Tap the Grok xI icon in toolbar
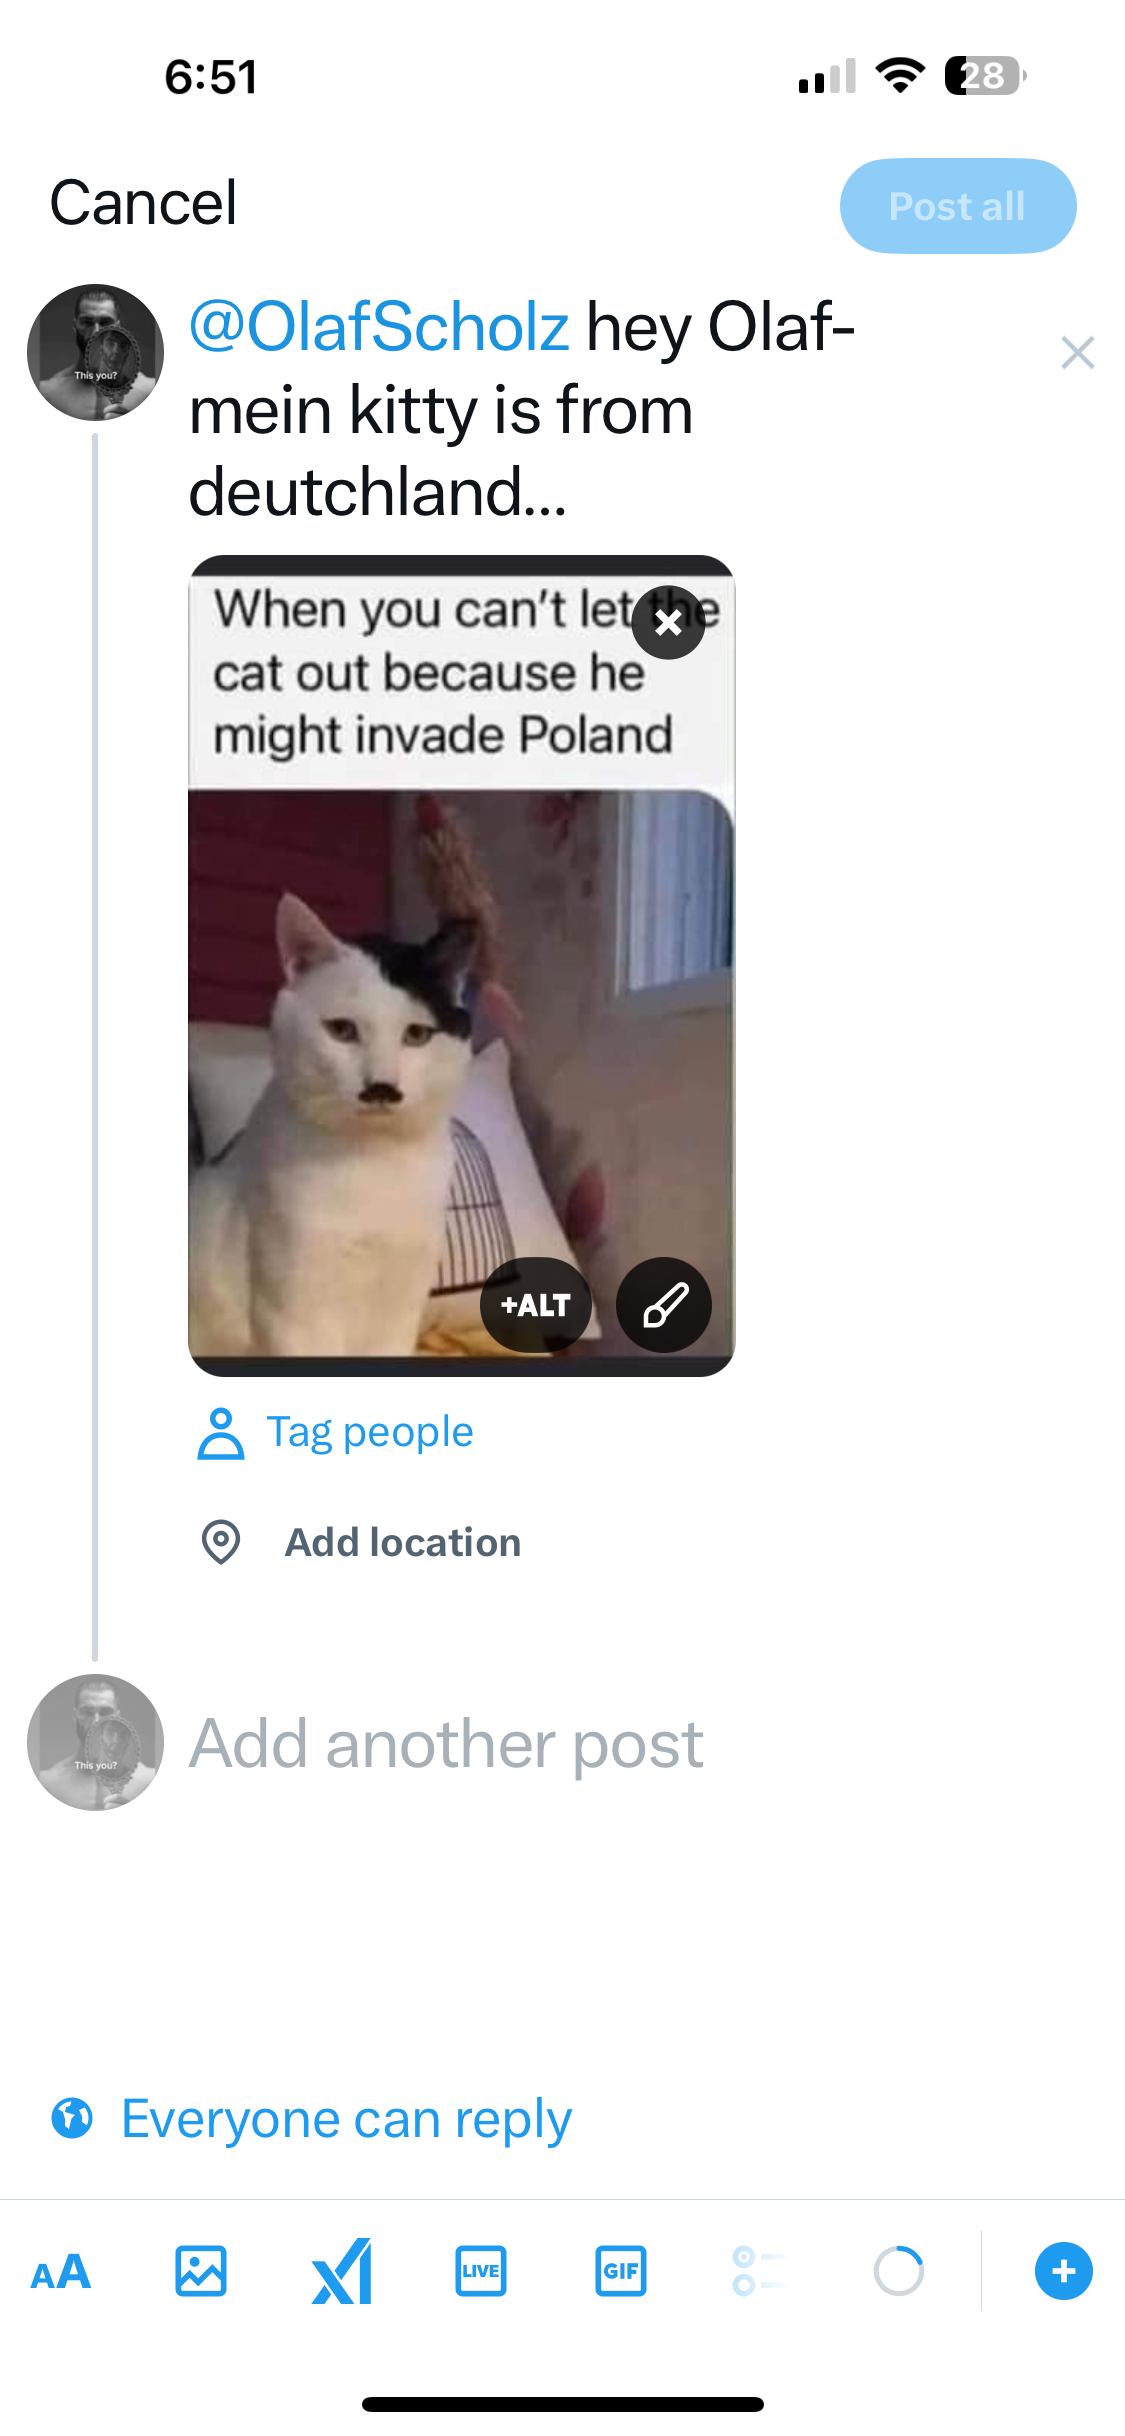The height and width of the screenshot is (2436, 1125). click(342, 2271)
